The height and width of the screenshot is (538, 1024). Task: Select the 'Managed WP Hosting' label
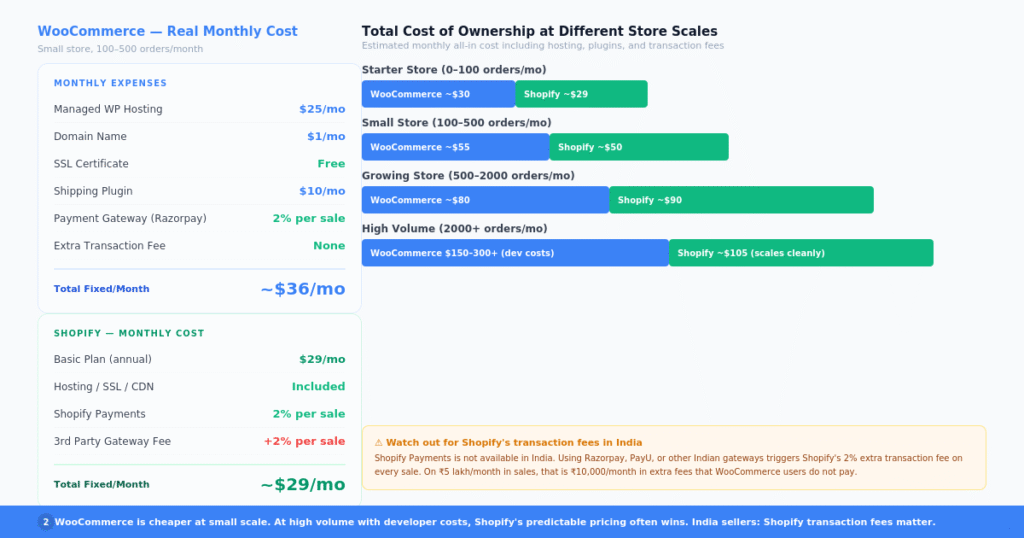tap(108, 109)
